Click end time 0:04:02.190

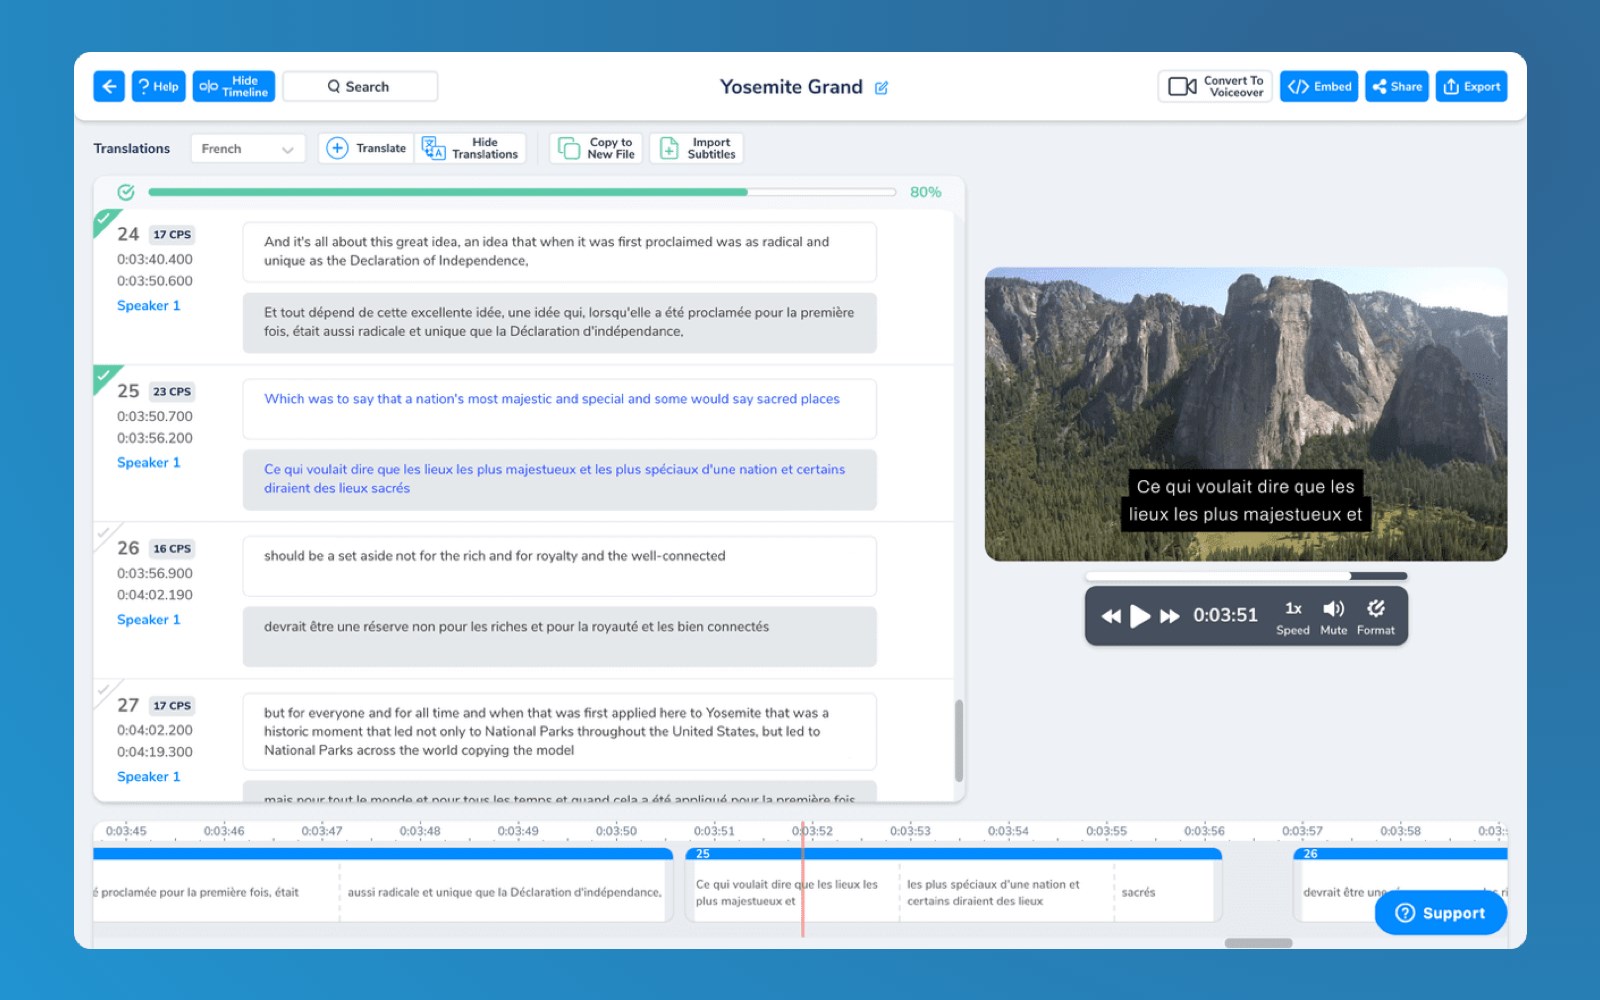pos(155,595)
